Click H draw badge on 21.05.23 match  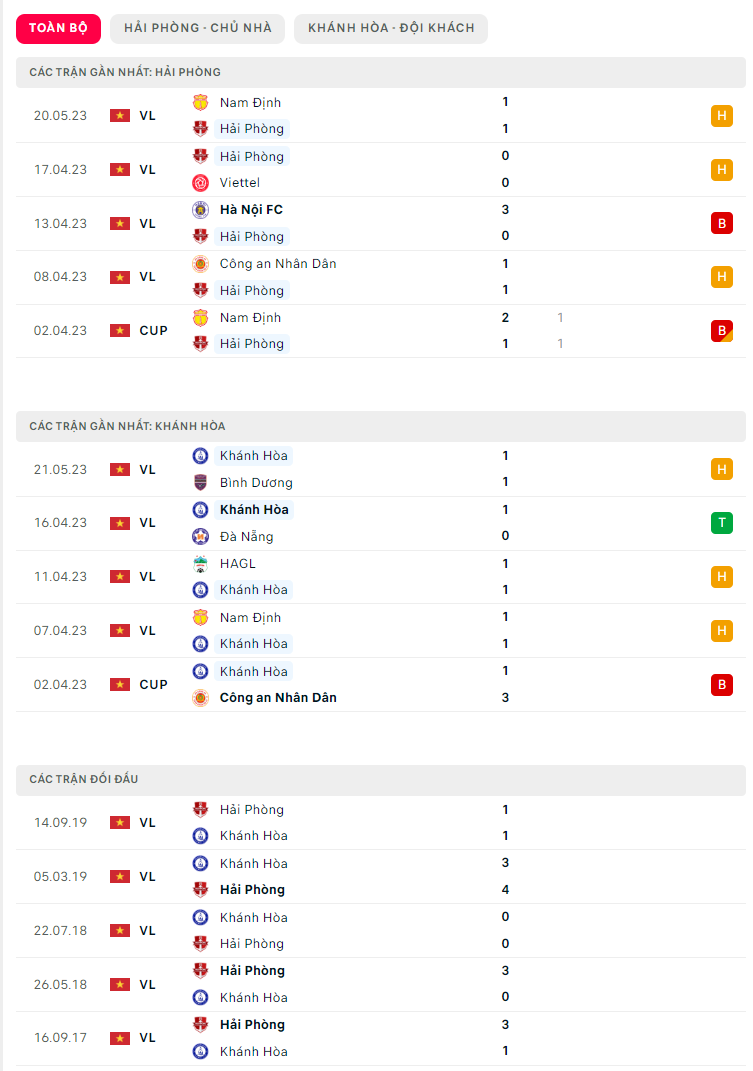pyautogui.click(x=722, y=469)
